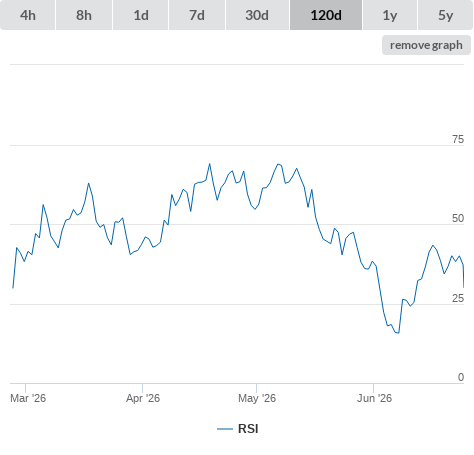Click the remove graph button
The height and width of the screenshot is (455, 474).
(x=426, y=45)
